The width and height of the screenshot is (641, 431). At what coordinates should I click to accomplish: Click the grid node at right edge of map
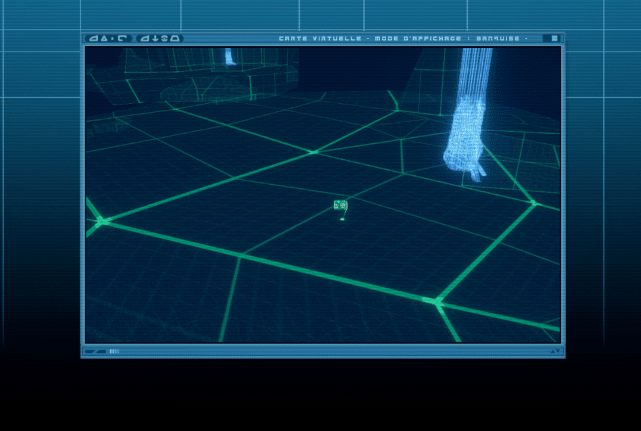point(534,203)
